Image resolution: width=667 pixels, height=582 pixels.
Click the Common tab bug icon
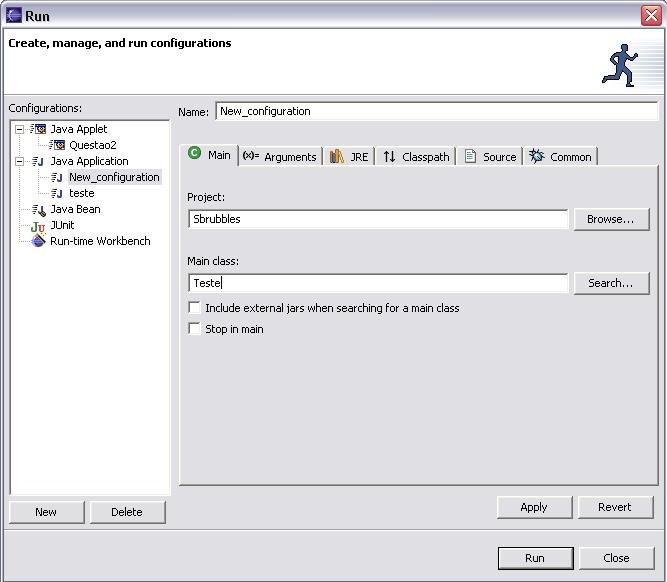pyautogui.click(x=536, y=156)
